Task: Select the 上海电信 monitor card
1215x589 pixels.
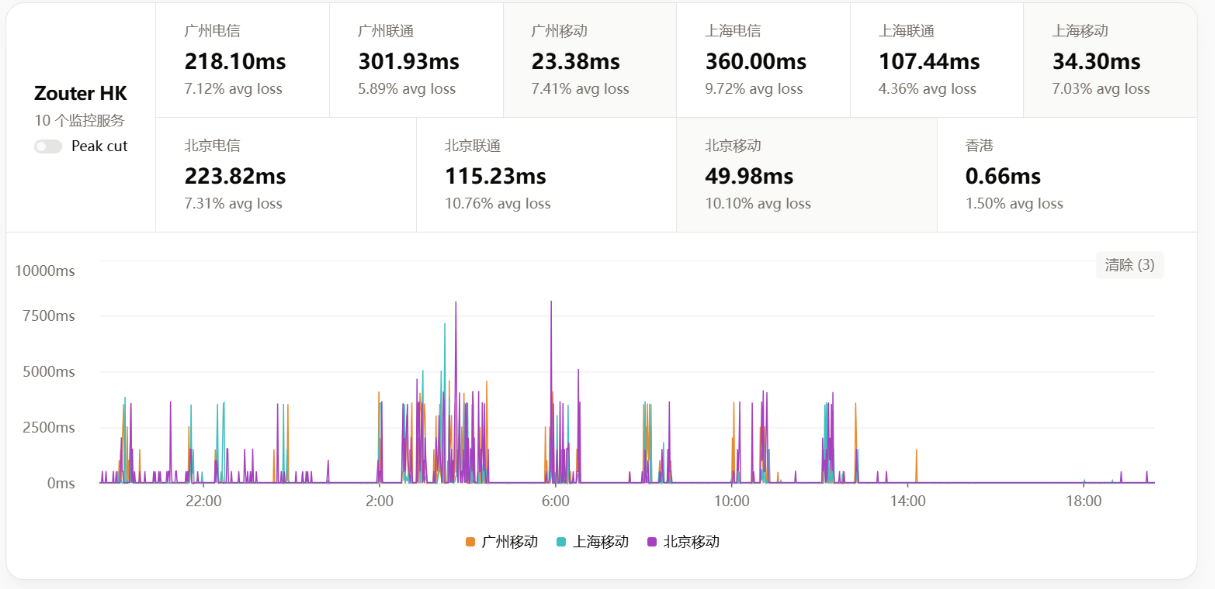Action: (763, 60)
